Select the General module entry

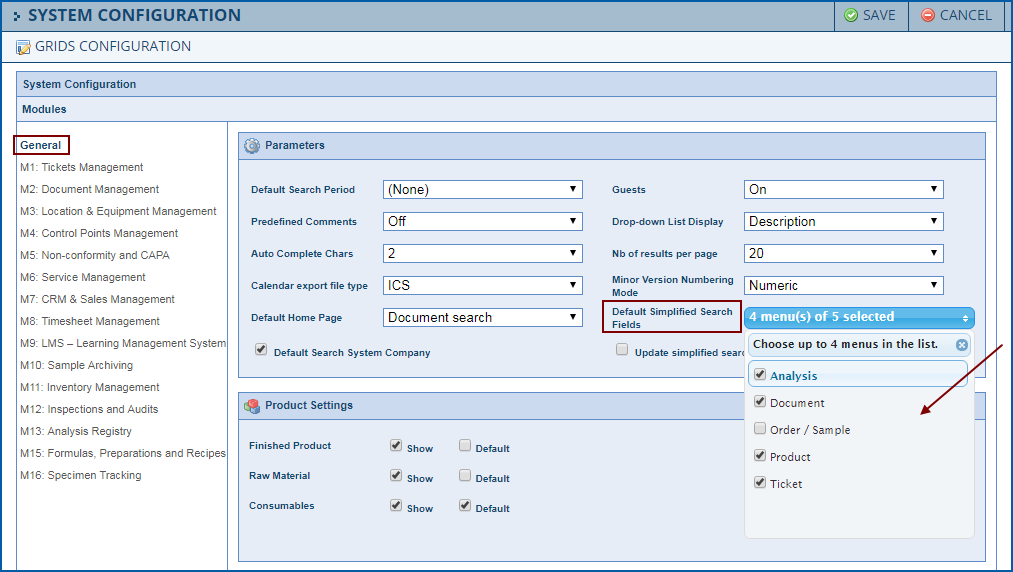(x=41, y=145)
